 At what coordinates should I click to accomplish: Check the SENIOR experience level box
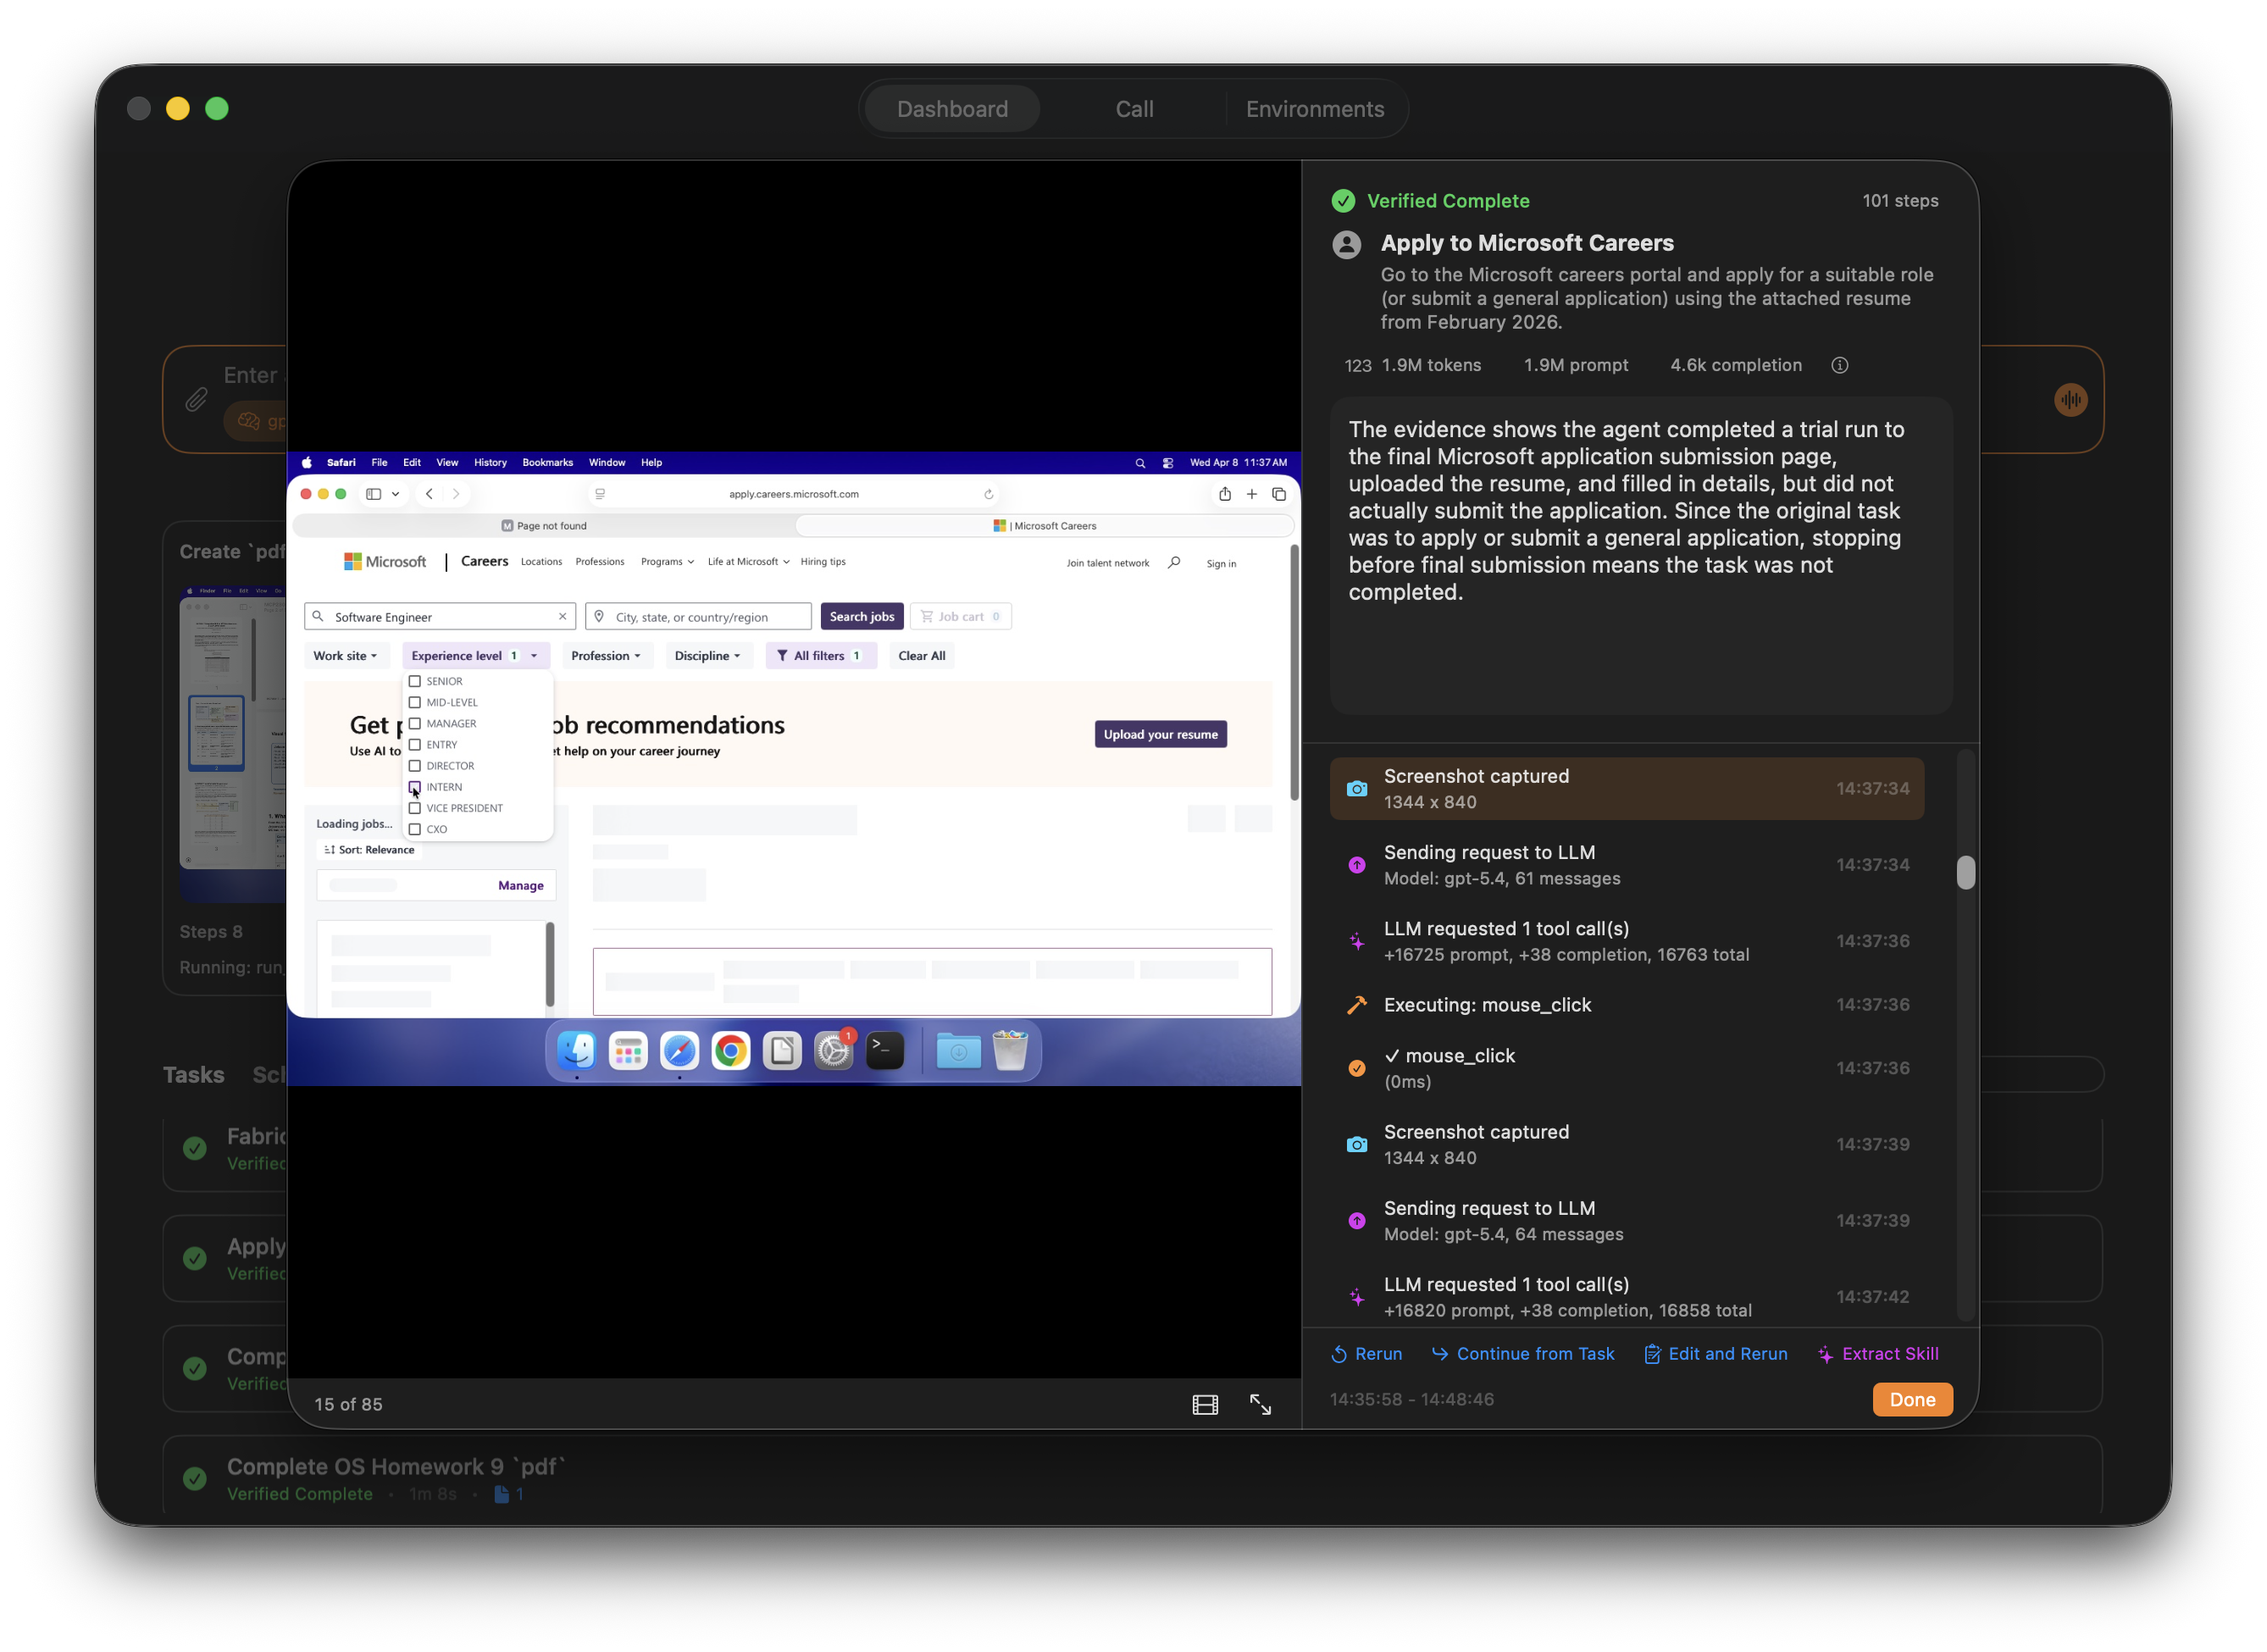[x=415, y=681]
